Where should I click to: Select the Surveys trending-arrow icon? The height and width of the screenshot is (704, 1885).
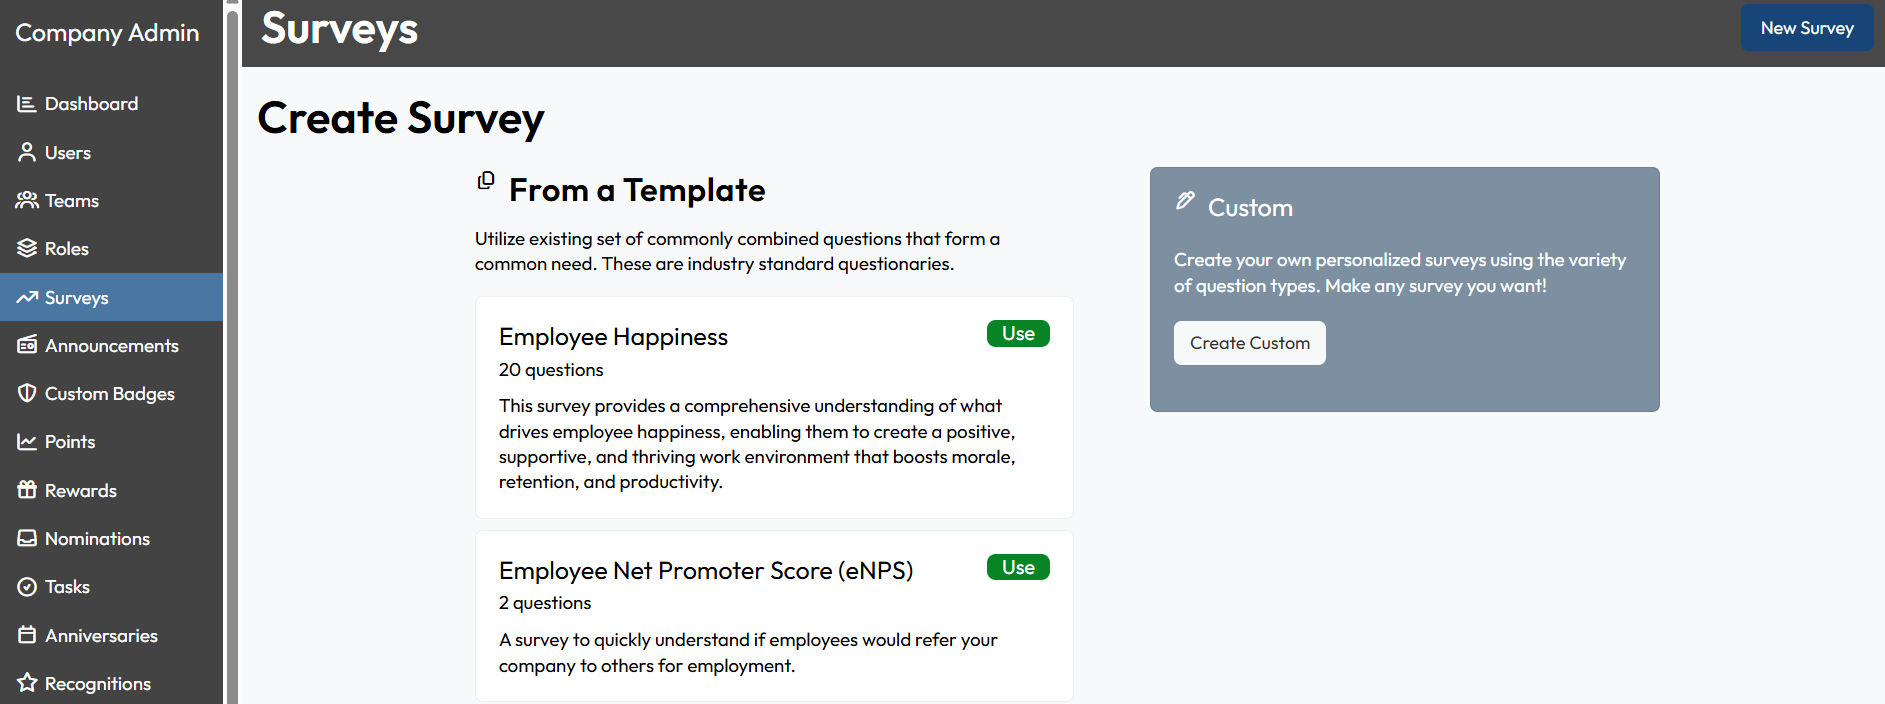pos(27,297)
